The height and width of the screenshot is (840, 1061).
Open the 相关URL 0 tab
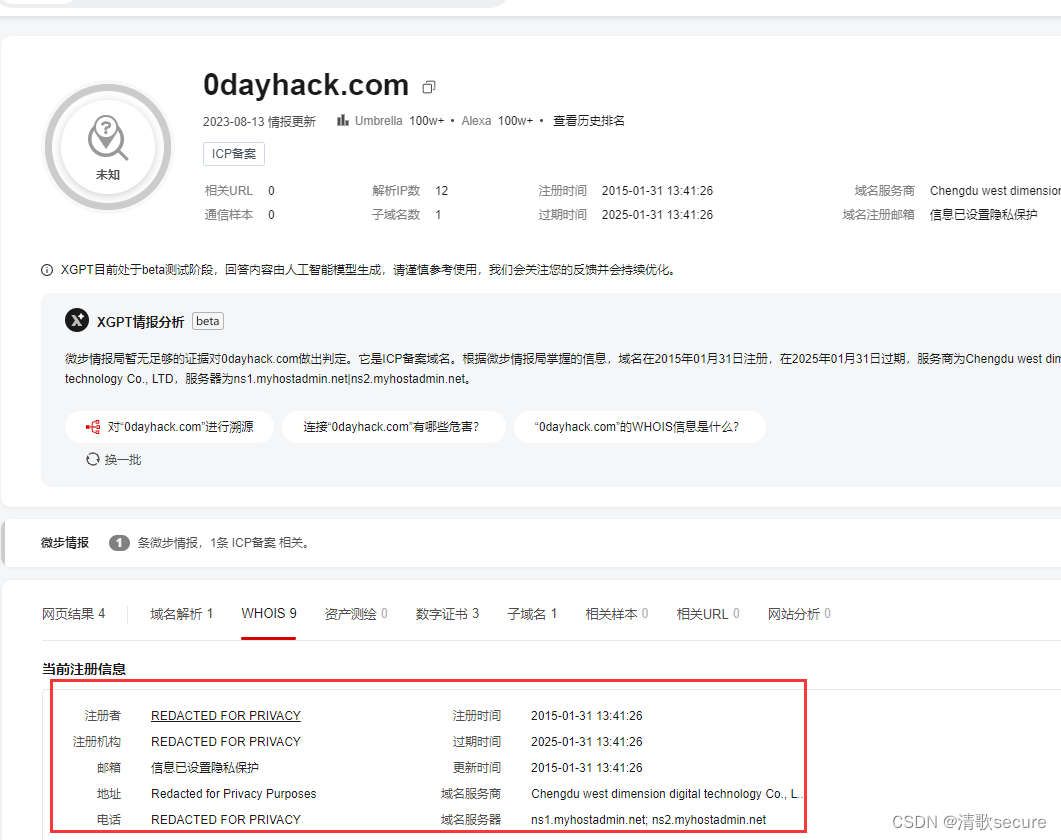tap(708, 614)
